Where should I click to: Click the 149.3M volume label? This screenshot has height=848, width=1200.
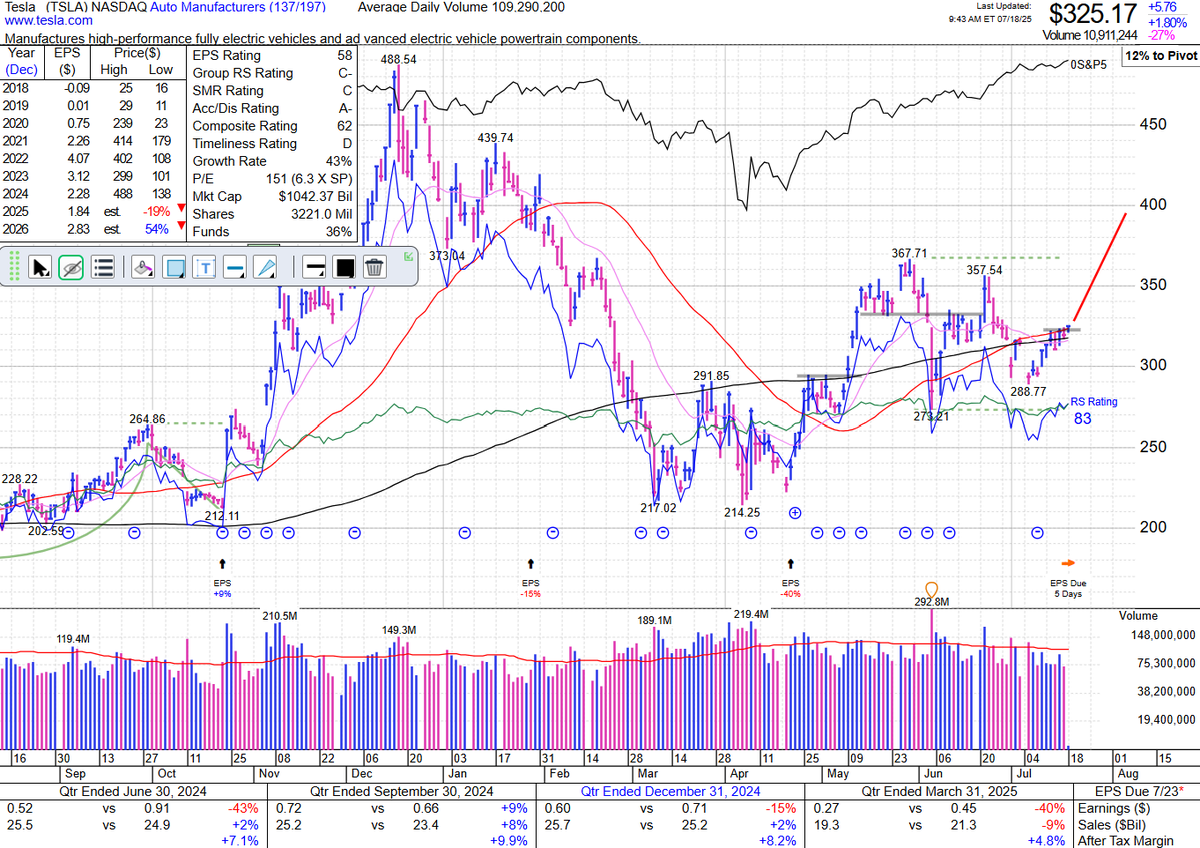(398, 630)
